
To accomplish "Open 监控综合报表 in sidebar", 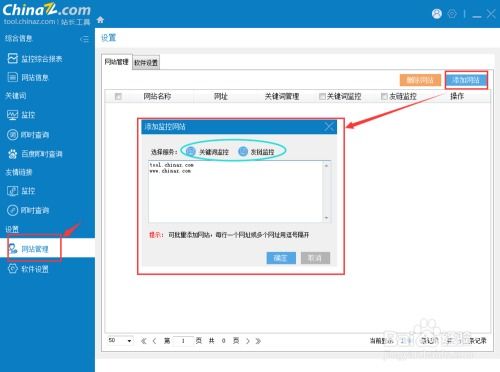I will click(35, 59).
